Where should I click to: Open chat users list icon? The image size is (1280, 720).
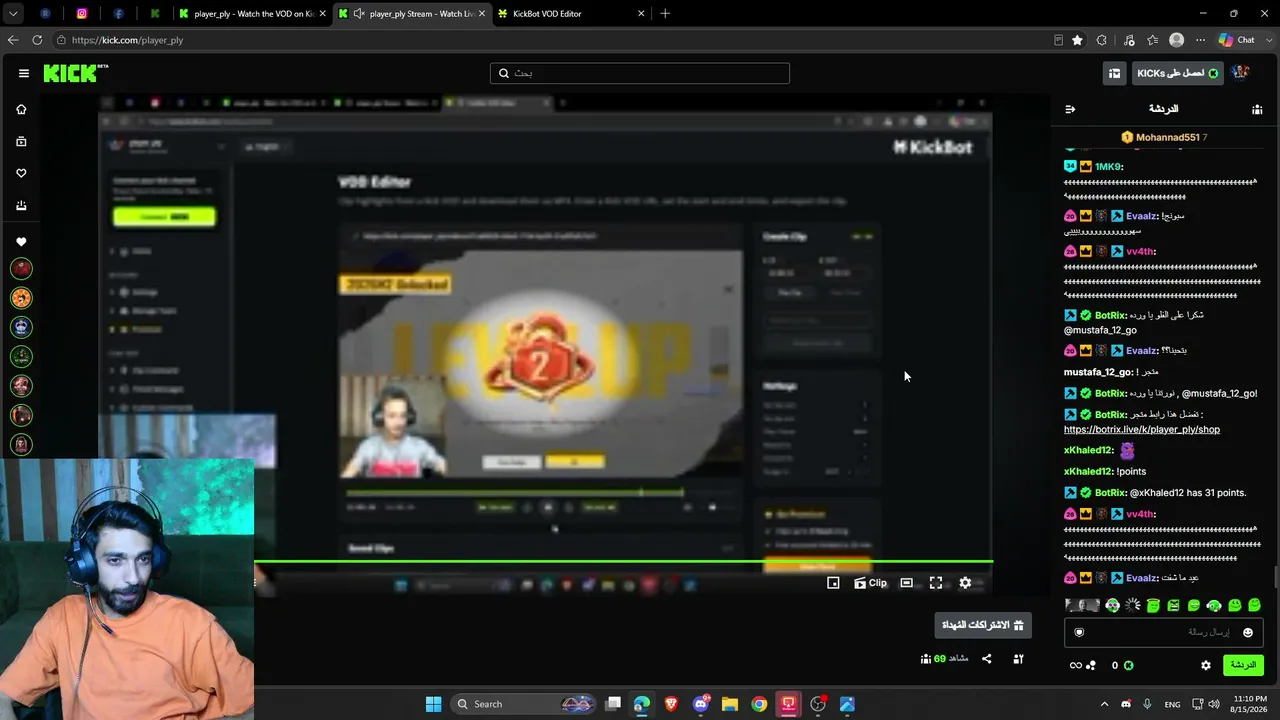click(x=1257, y=109)
